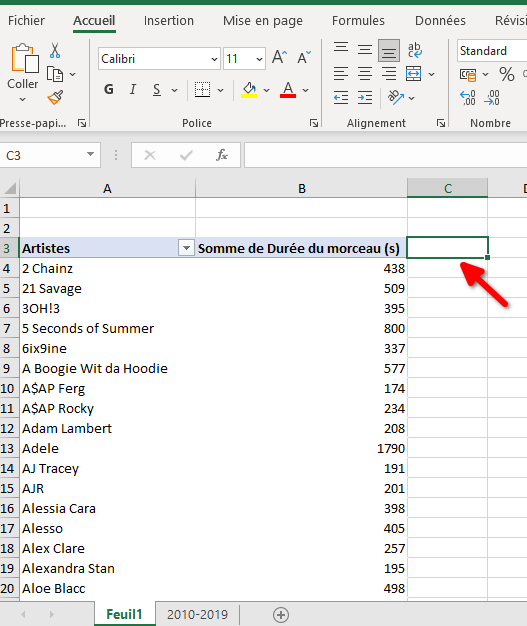
Task: Apply accounting number format icon
Action: point(468,75)
